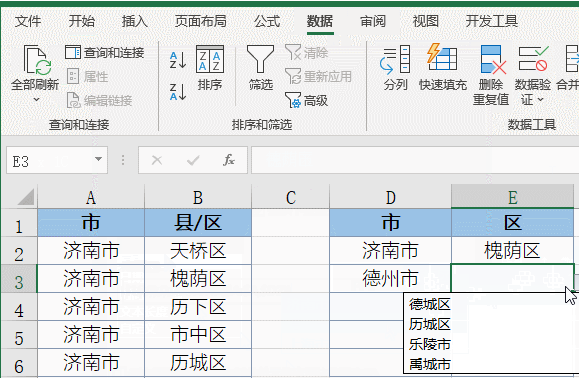
Task: Expand the Name Box dropdown arrow
Action: 98,159
